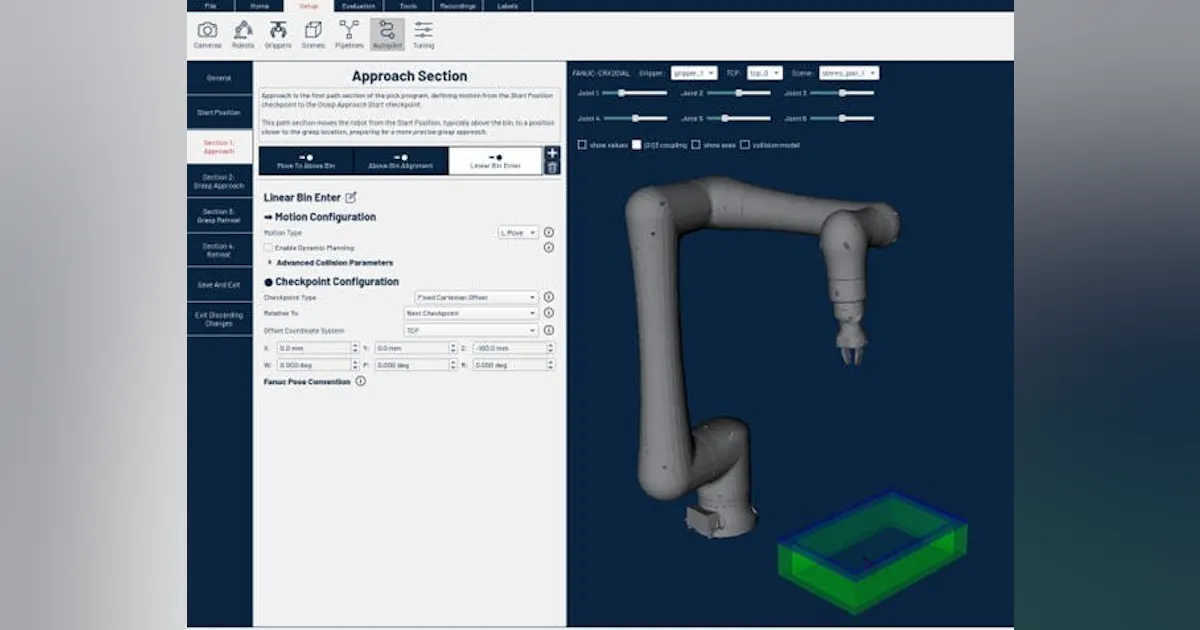Edit the Linear Bin Enter name icon
Image resolution: width=1200 pixels, height=630 pixels.
pyautogui.click(x=351, y=198)
